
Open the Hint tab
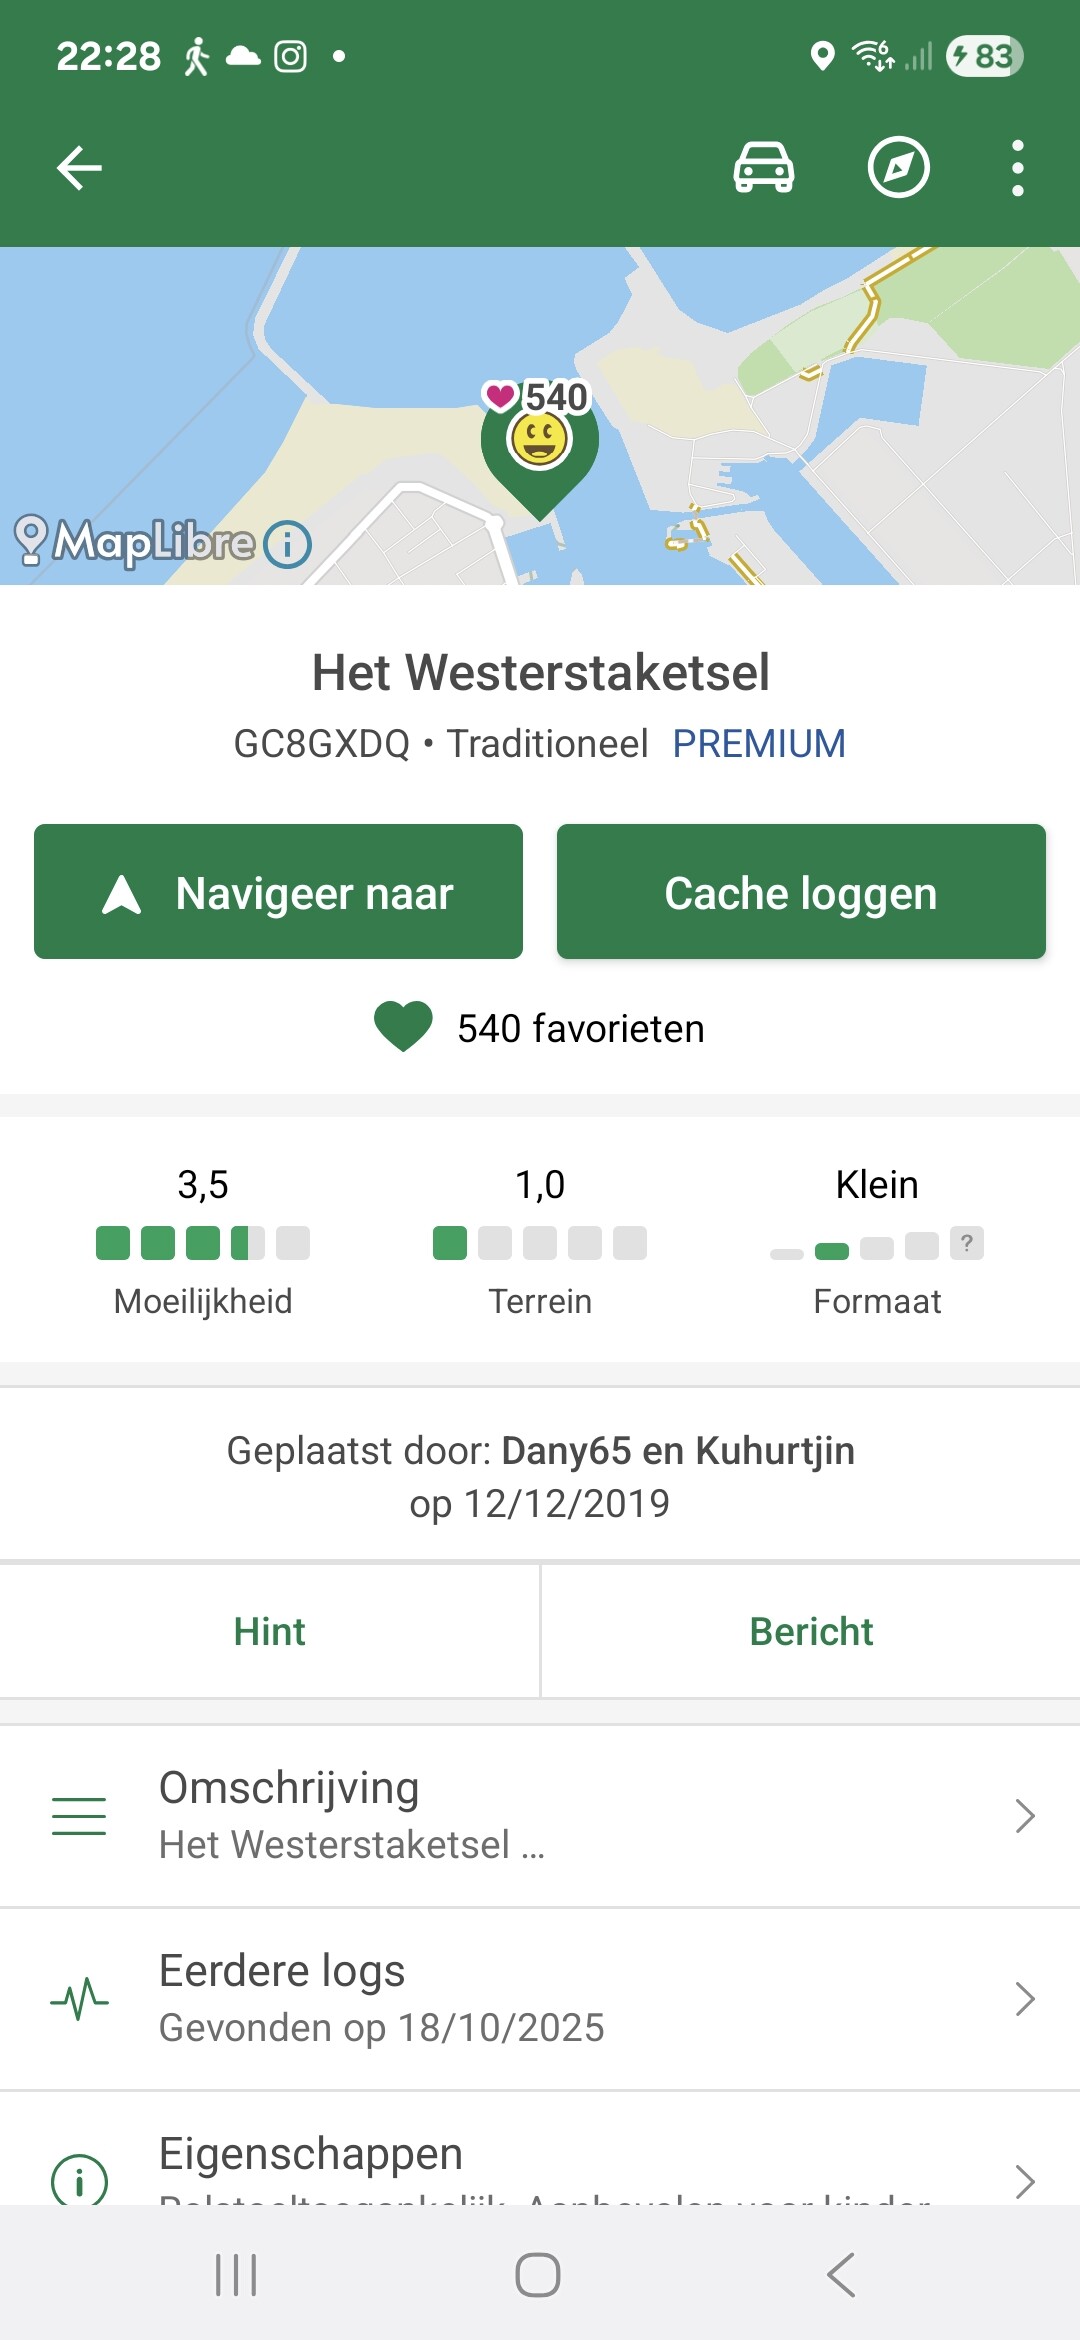(270, 1631)
